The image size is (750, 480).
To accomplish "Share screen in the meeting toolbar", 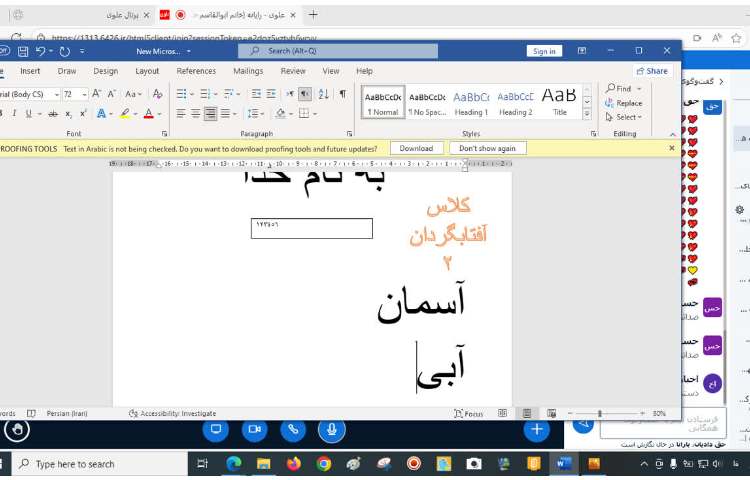I will pyautogui.click(x=216, y=429).
